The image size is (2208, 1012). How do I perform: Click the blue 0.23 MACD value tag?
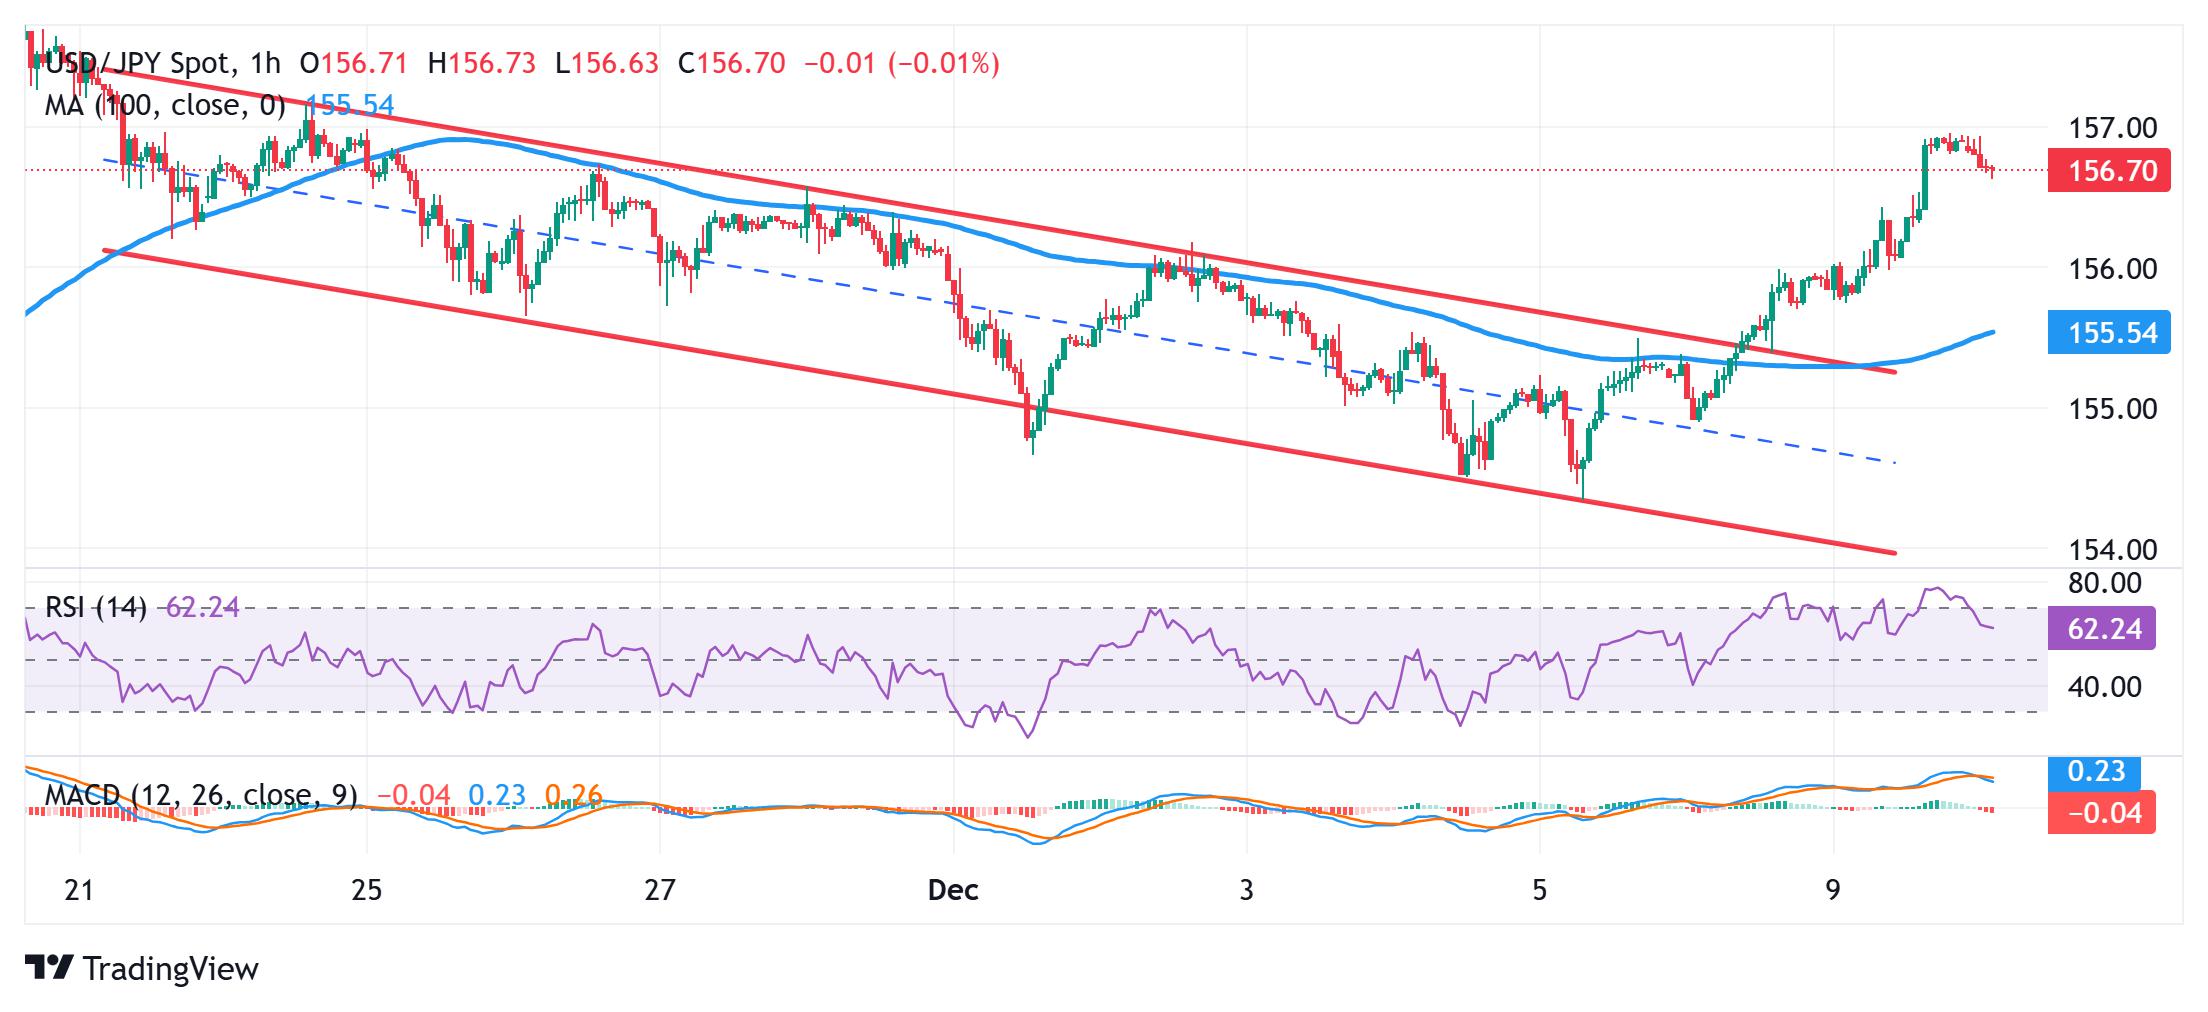(2095, 772)
